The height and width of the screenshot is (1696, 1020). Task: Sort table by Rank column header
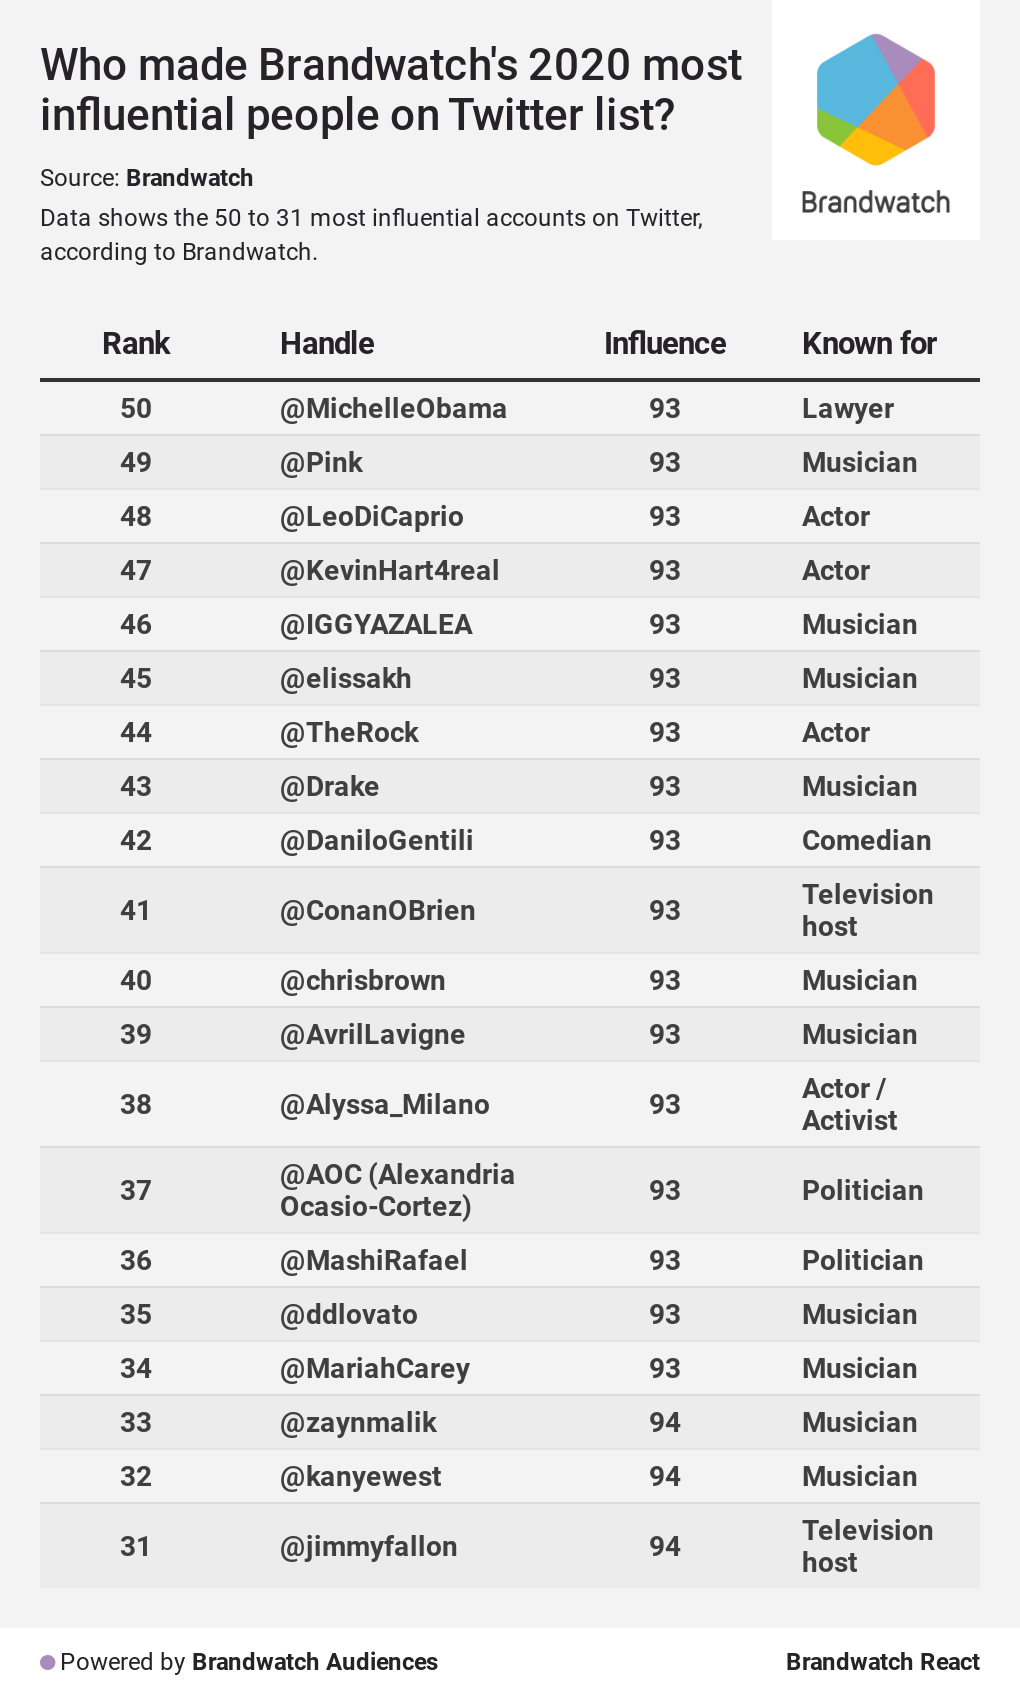[136, 344]
